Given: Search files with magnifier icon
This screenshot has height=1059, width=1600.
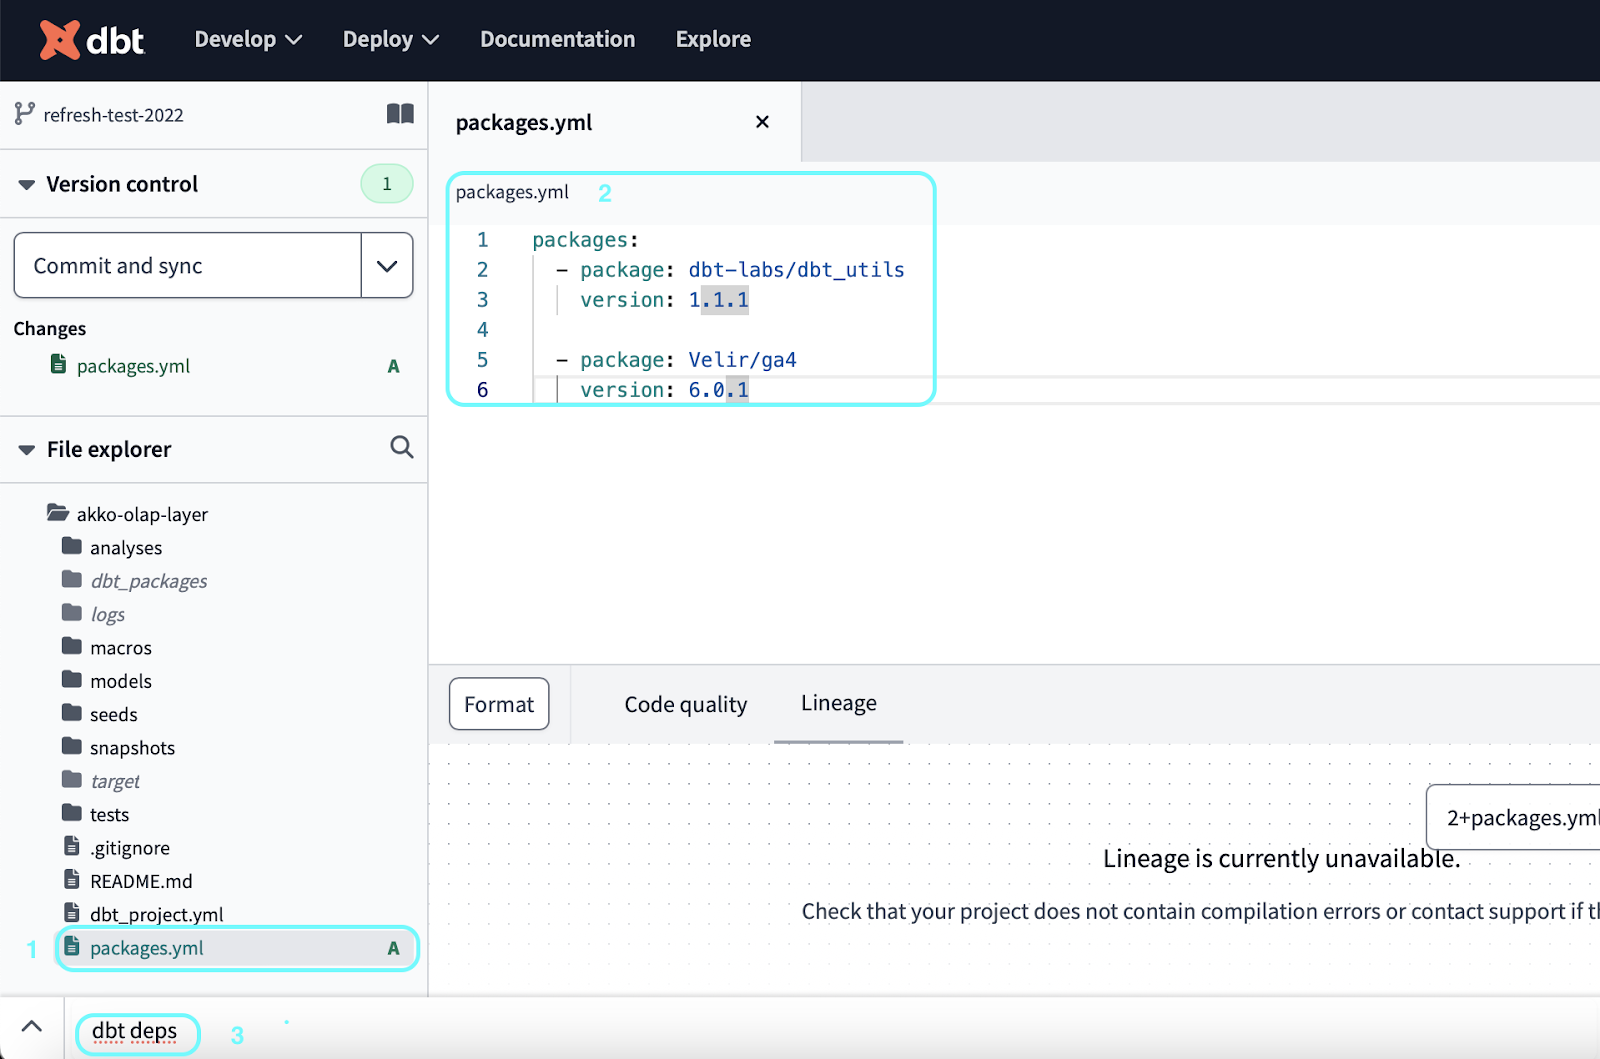Looking at the screenshot, I should pyautogui.click(x=401, y=447).
